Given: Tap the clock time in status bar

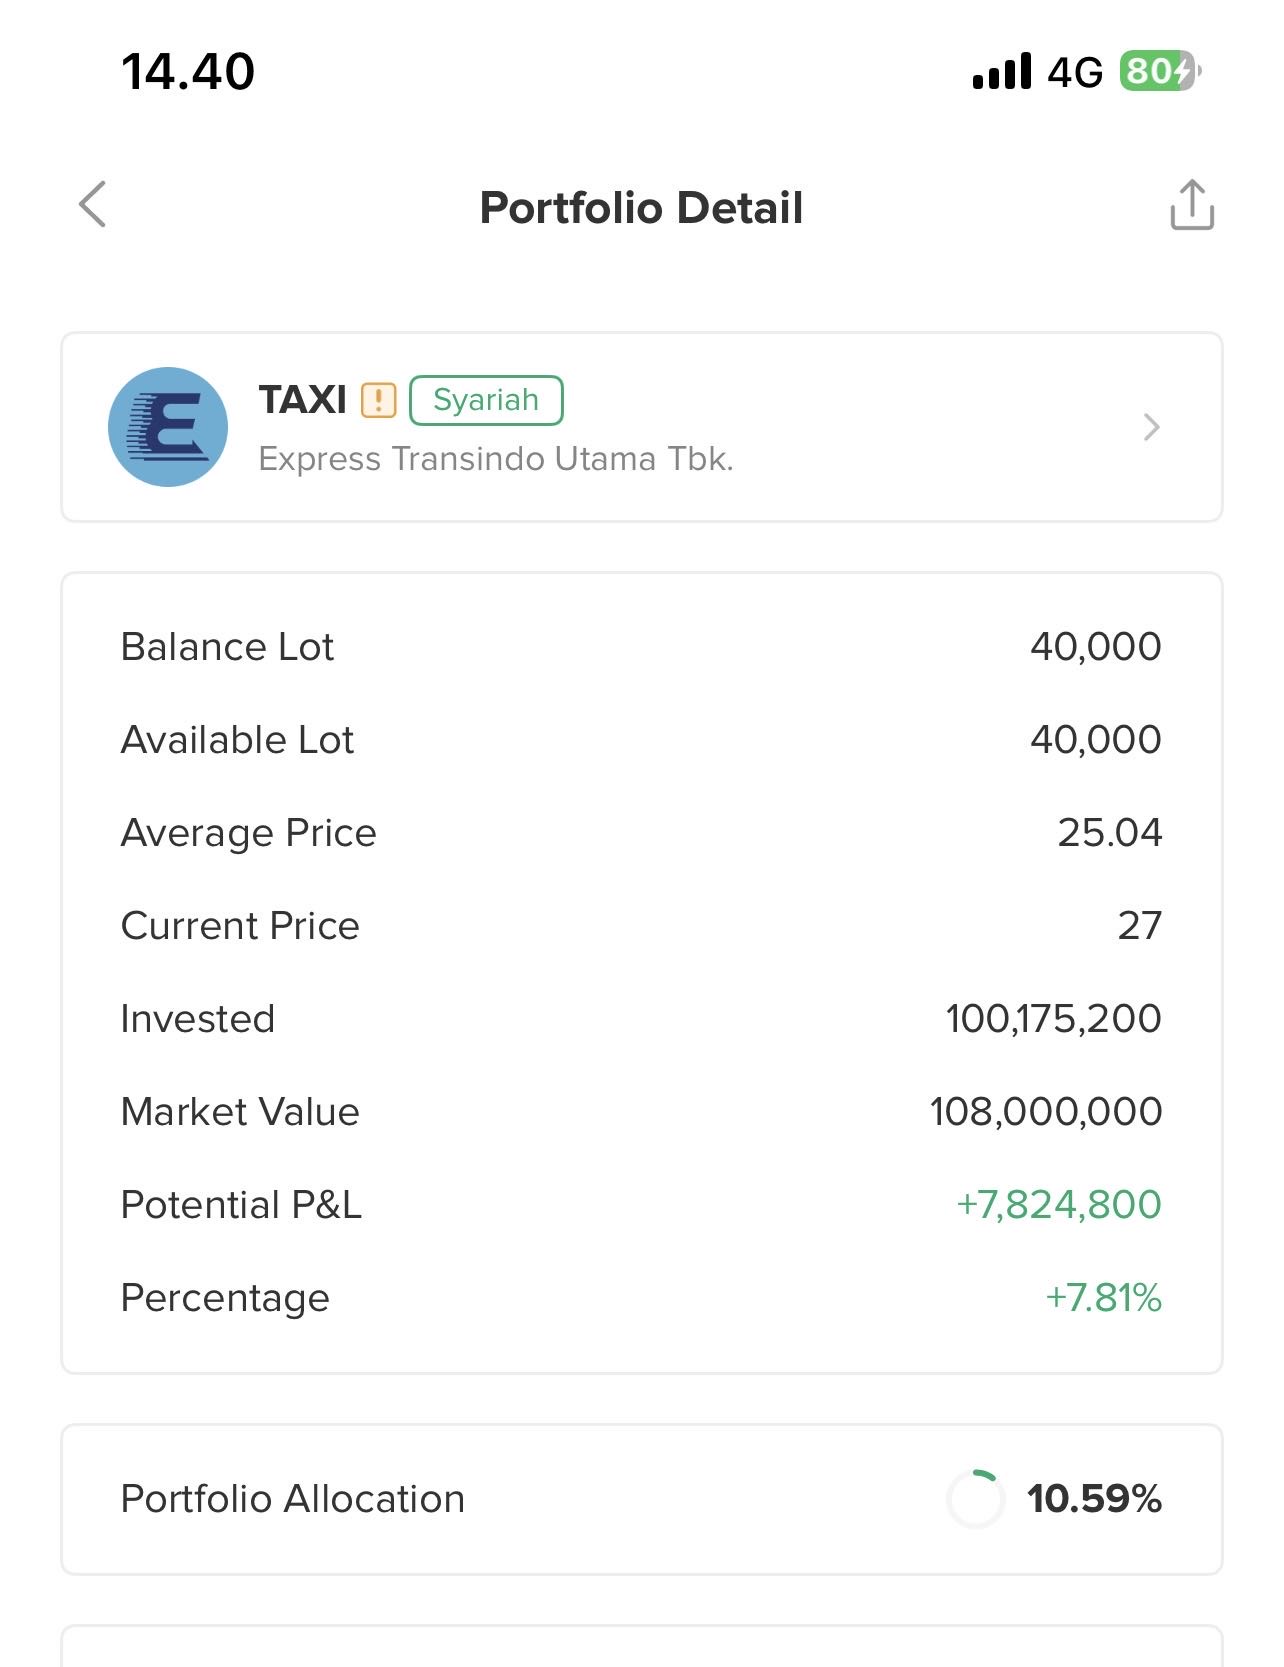Looking at the screenshot, I should point(188,72).
